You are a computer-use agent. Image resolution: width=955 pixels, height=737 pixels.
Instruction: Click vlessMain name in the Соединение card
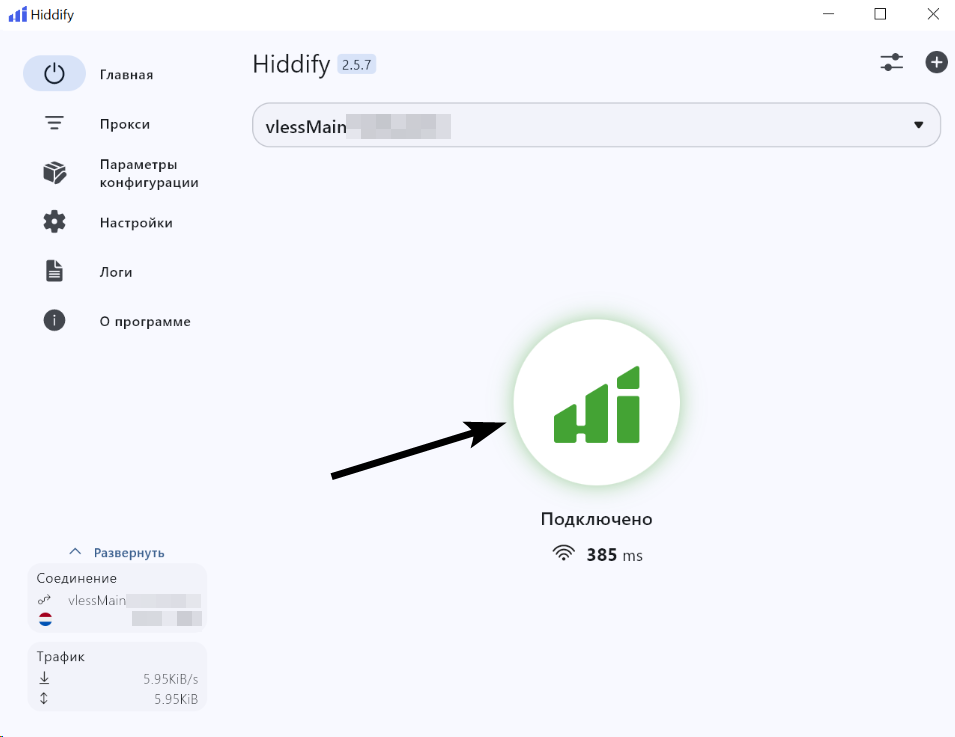97,601
